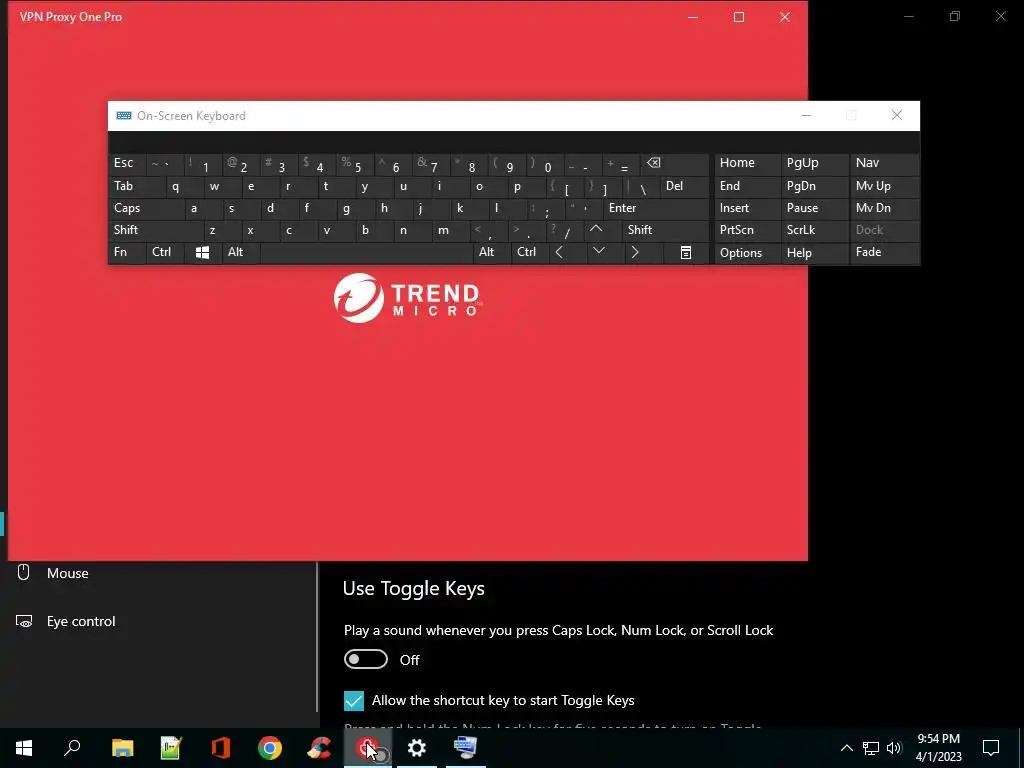Toggle the left Ctrl key
Viewport: 1024px width, 768px height.
(165, 253)
